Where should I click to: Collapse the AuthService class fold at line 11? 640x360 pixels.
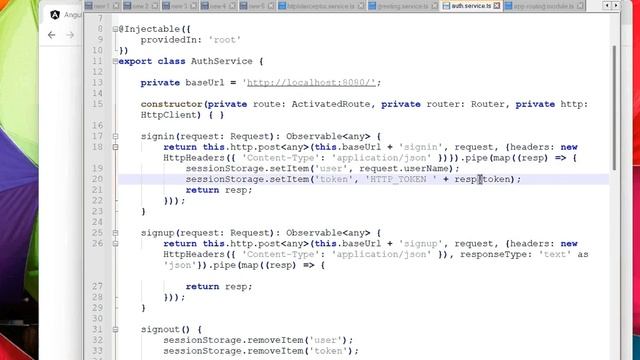[115, 61]
